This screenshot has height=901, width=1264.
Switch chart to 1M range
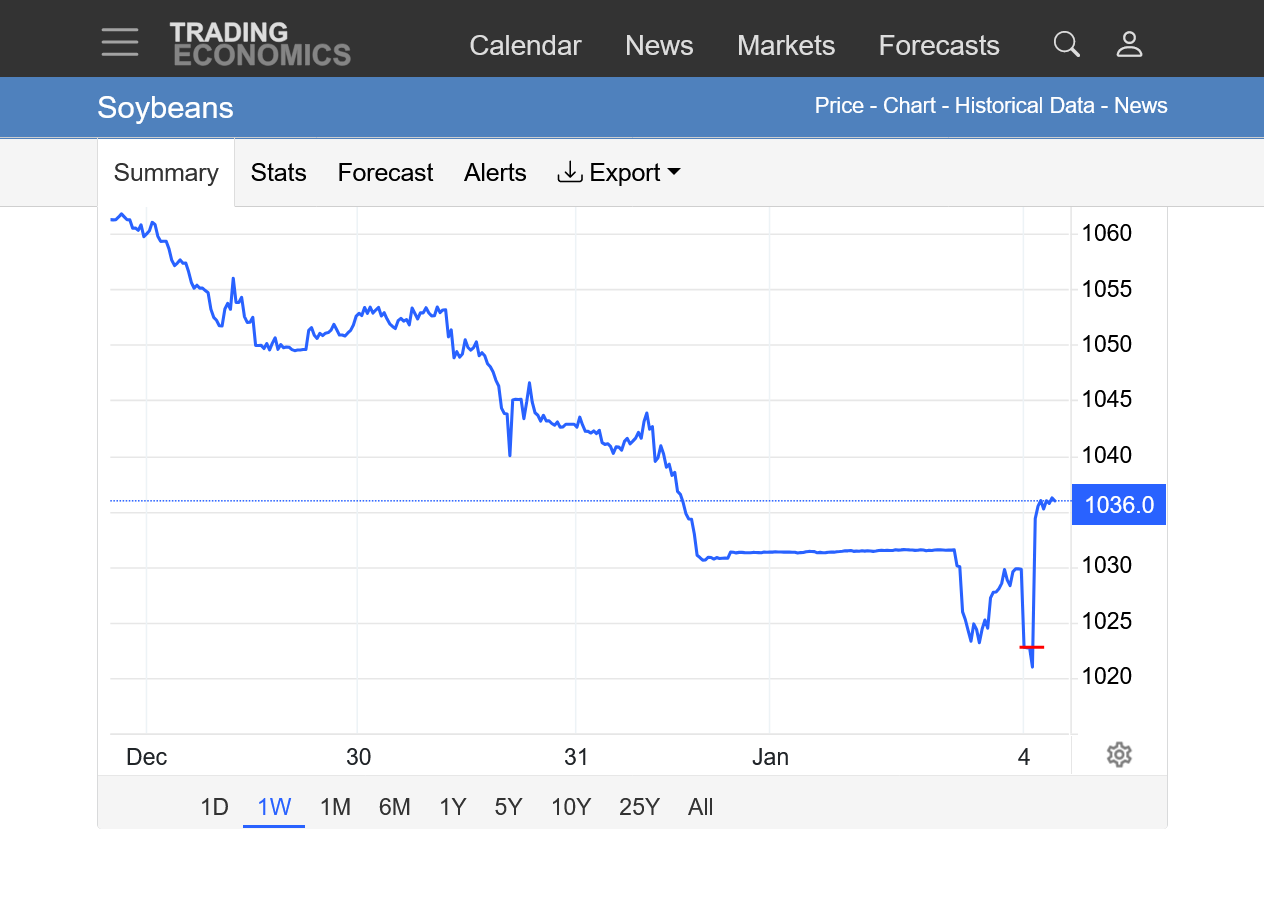335,807
